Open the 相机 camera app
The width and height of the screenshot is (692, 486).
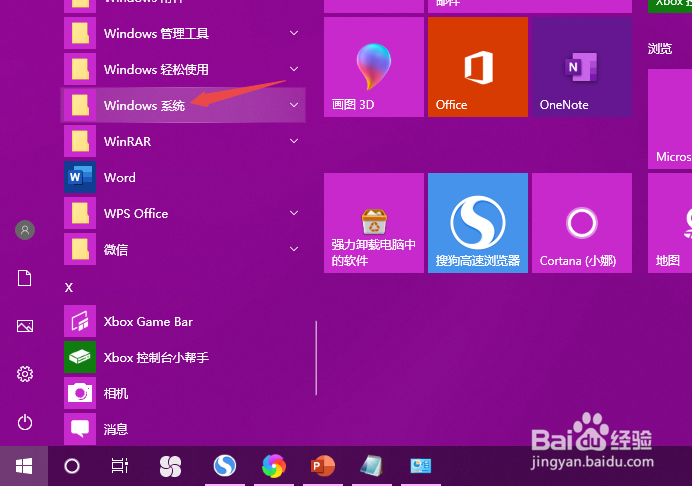[x=183, y=393]
